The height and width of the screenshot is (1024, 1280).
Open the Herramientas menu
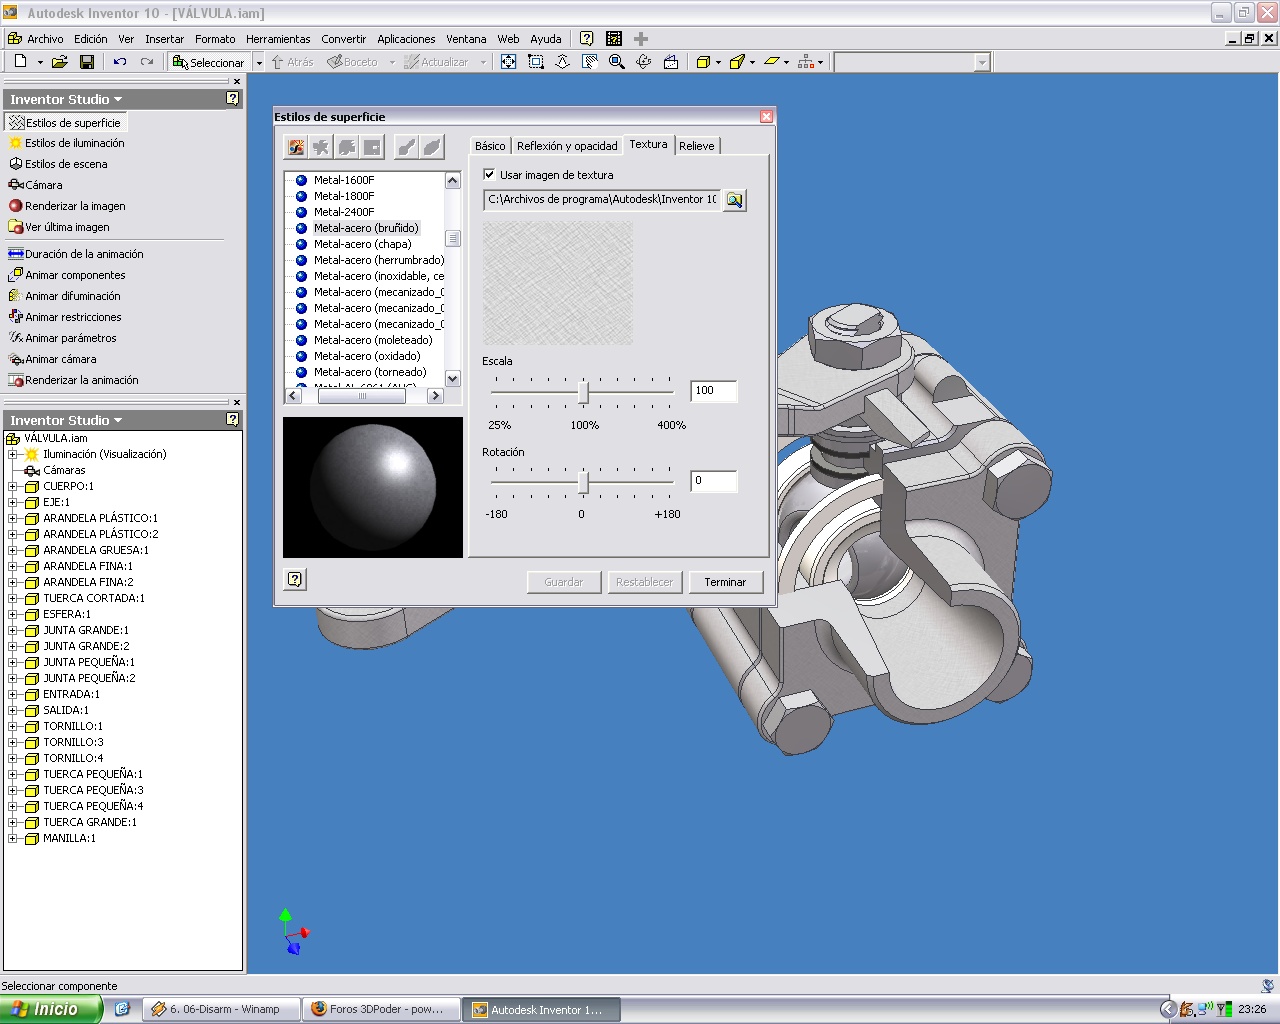point(278,39)
